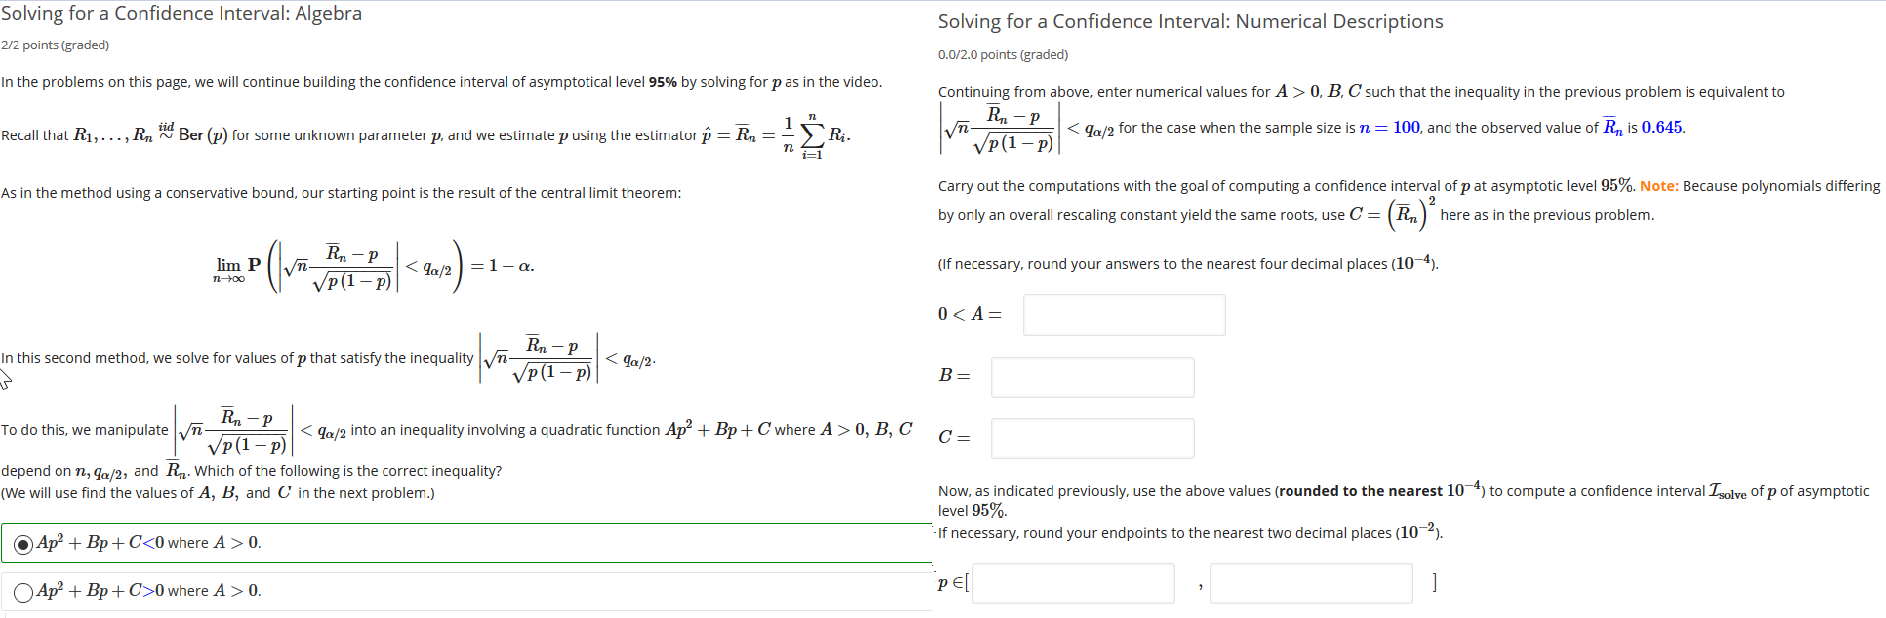Click the heading Numerical Descriptions problem title
The height and width of the screenshot is (618, 1886).
(x=1189, y=21)
